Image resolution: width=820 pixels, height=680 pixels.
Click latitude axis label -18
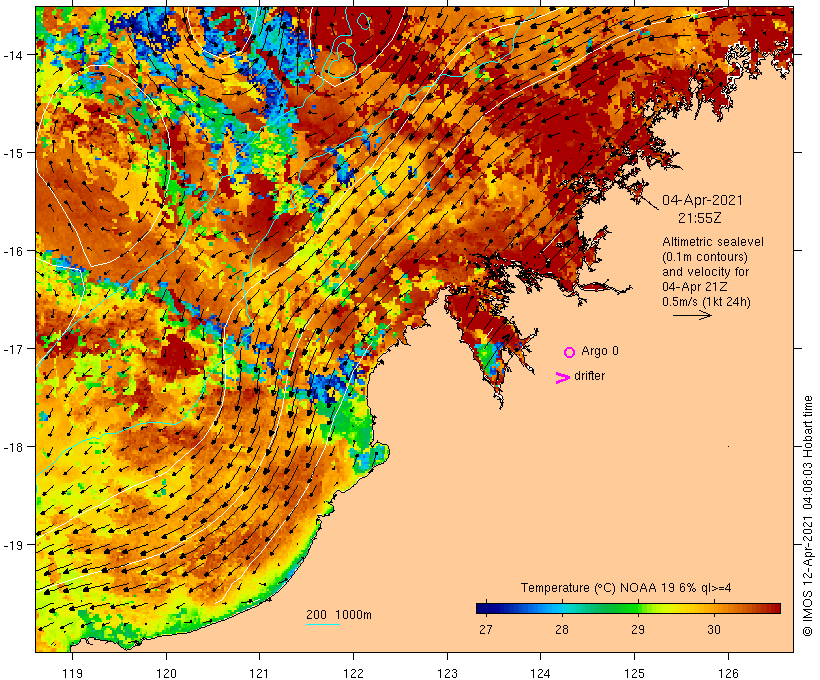(x=13, y=446)
